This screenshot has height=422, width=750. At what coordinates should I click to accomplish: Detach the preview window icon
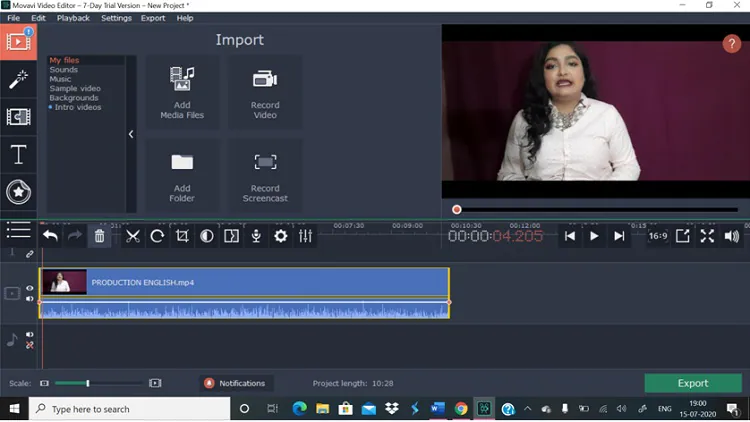pyautogui.click(x=683, y=236)
